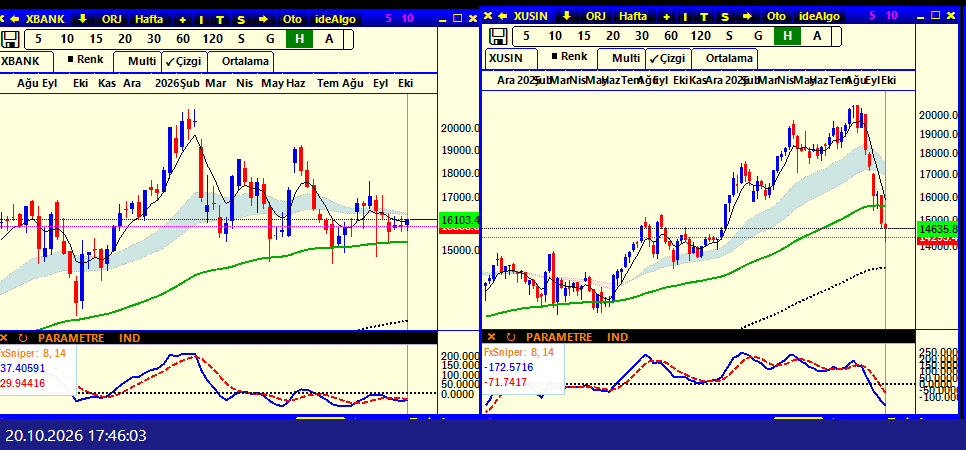This screenshot has width=966, height=450.
Task: Refresh the XUSIN indicator panel
Action: pyautogui.click(x=511, y=337)
